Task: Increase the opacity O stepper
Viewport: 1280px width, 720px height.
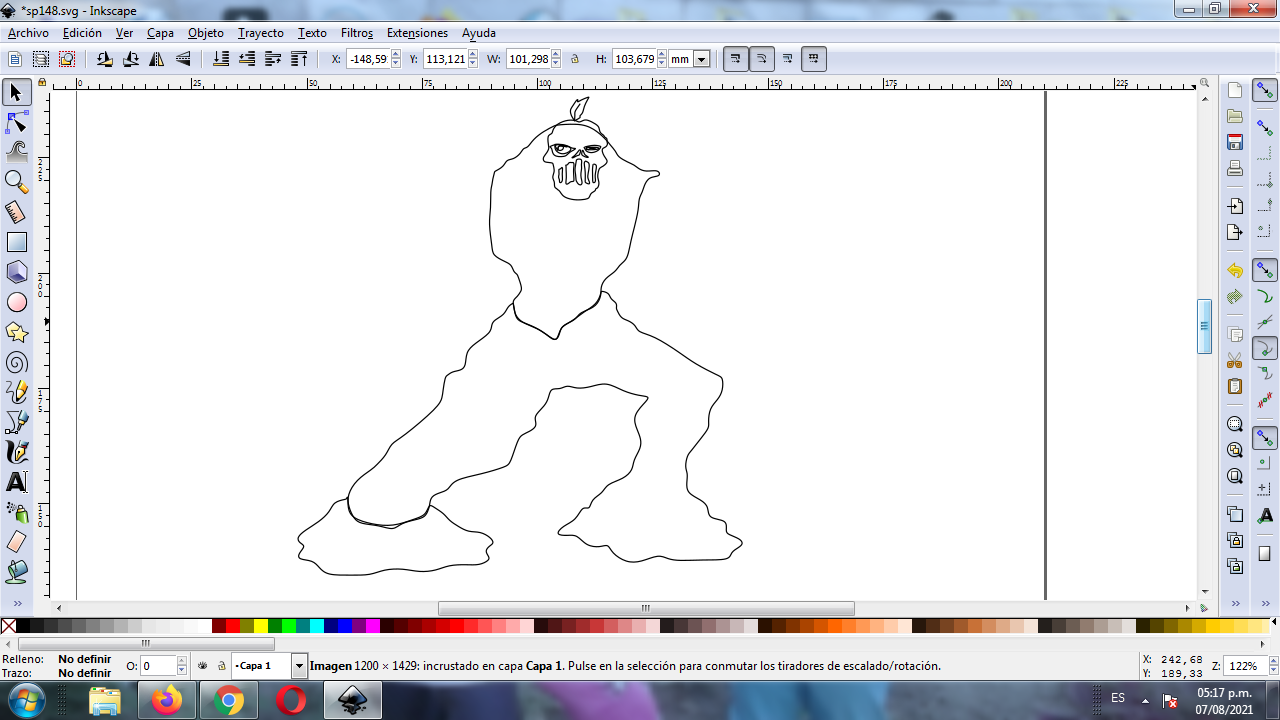Action: click(x=181, y=661)
